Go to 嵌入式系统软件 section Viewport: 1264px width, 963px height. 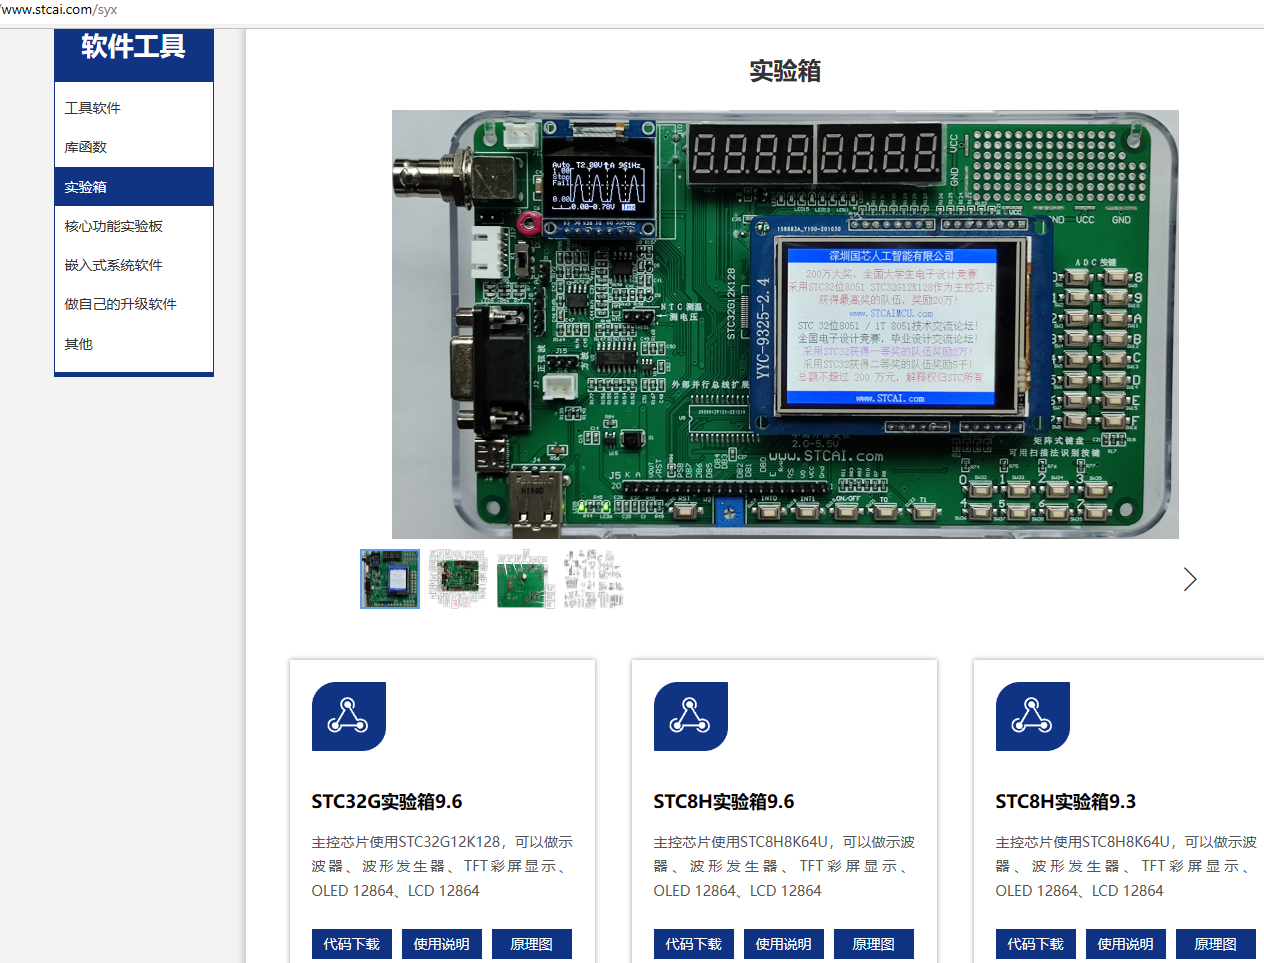[134, 265]
